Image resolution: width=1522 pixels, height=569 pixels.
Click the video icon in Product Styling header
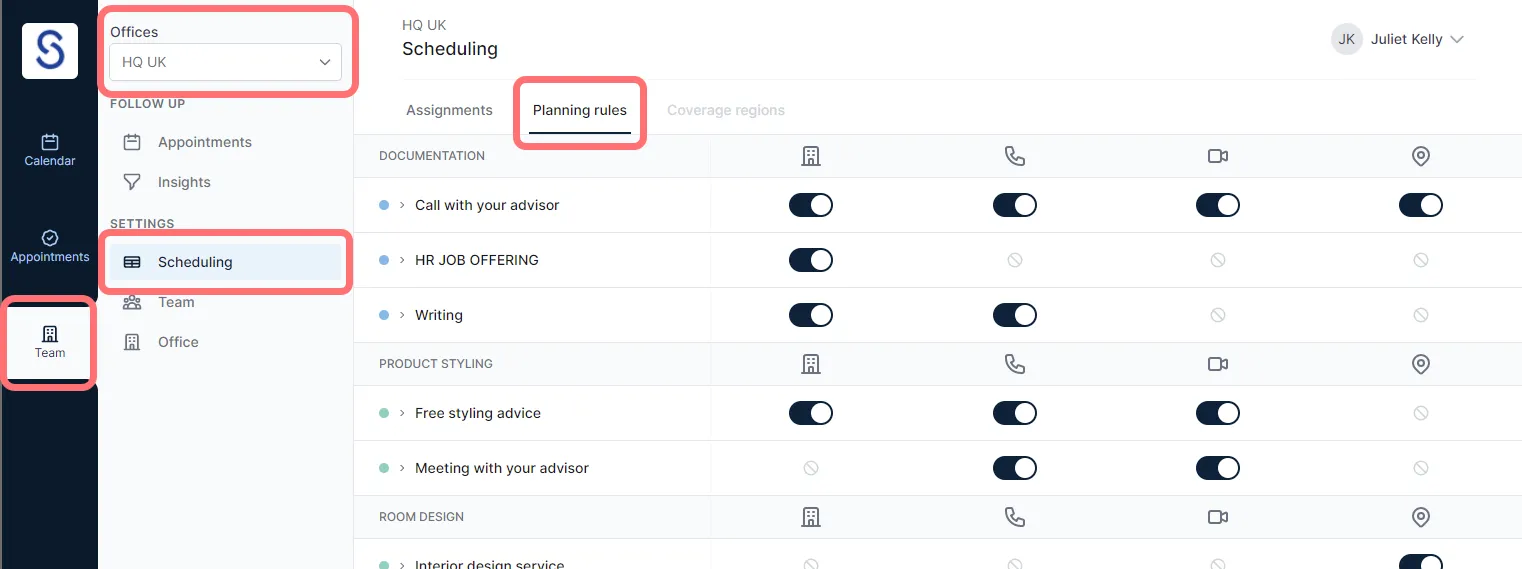click(x=1218, y=364)
